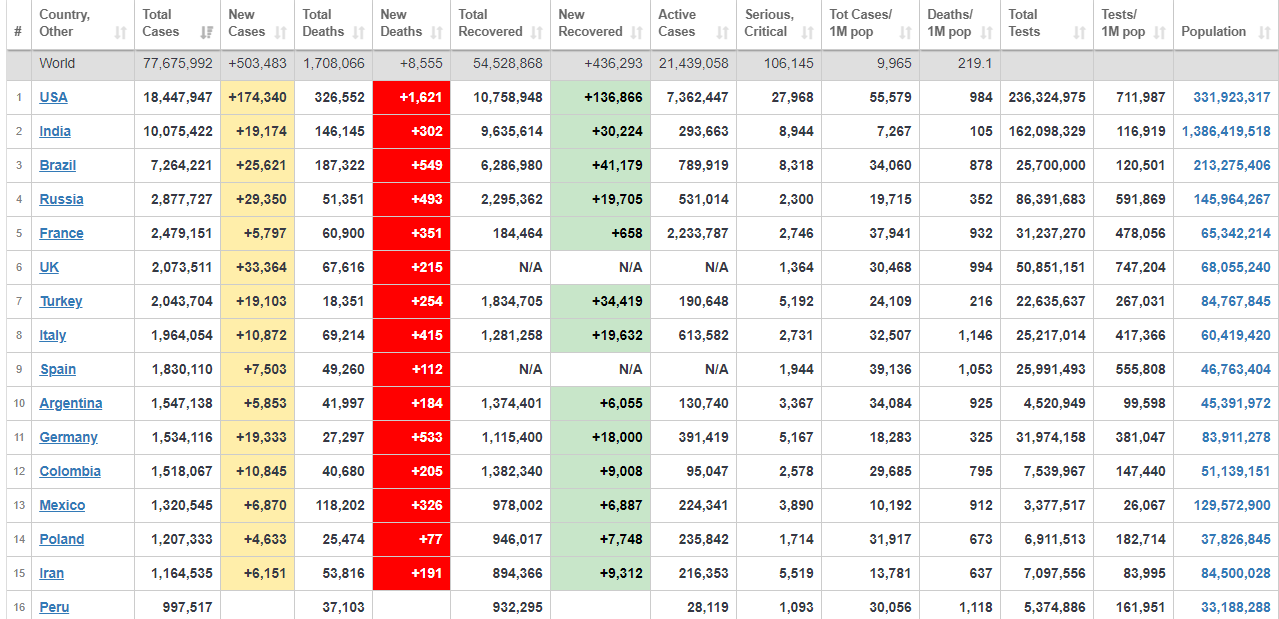
Task: Open Mexico population link 129,572,900
Action: coord(1232,505)
